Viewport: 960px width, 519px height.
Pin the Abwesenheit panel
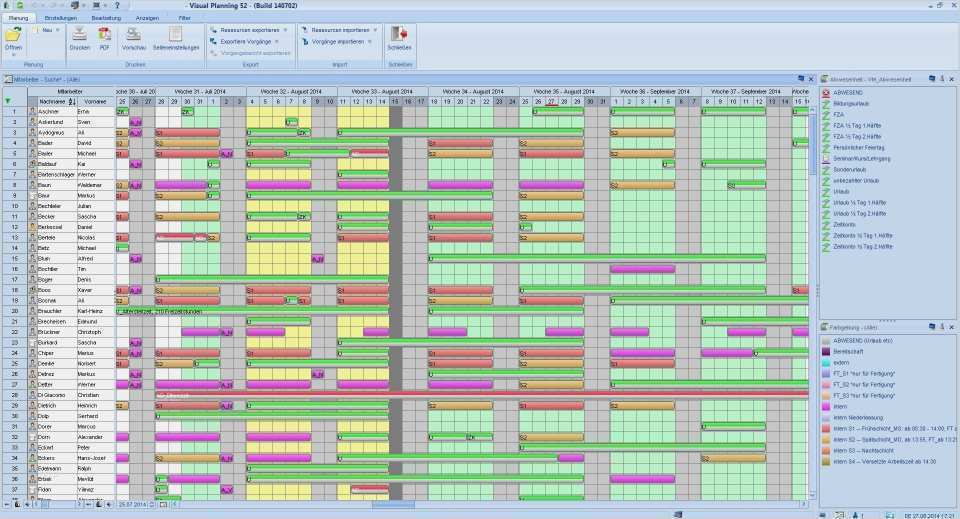pos(941,78)
